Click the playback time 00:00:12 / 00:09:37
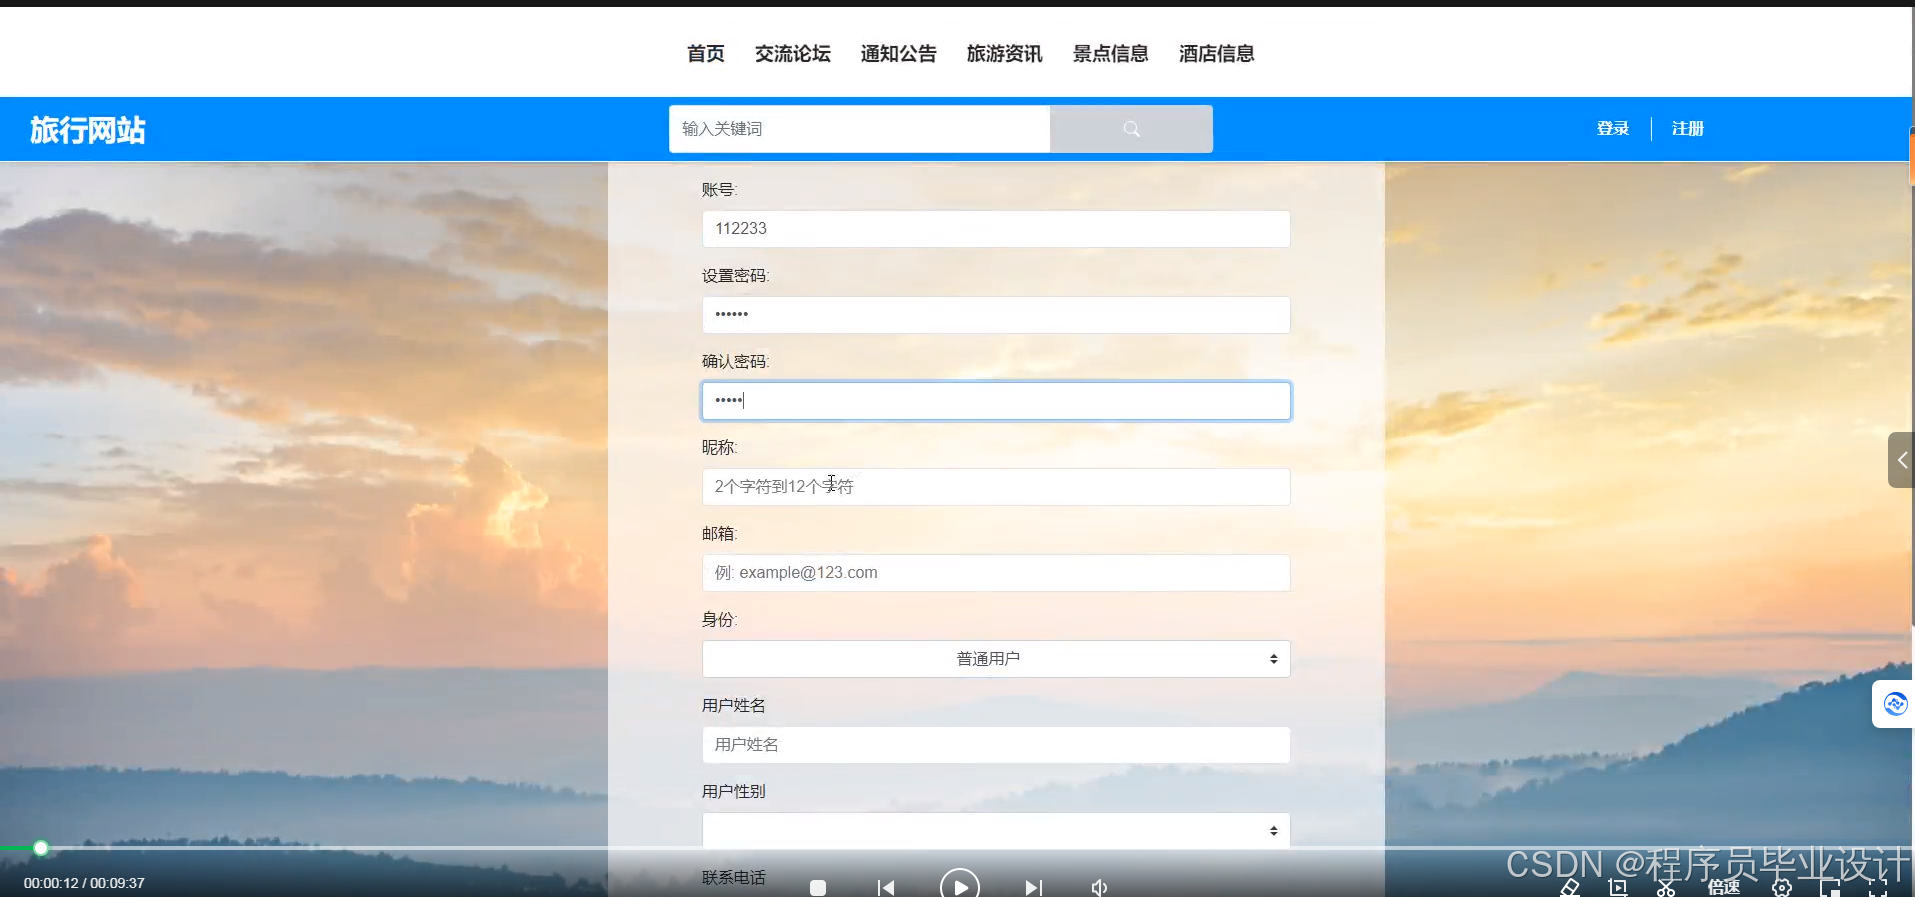This screenshot has height=897, width=1915. [84, 883]
